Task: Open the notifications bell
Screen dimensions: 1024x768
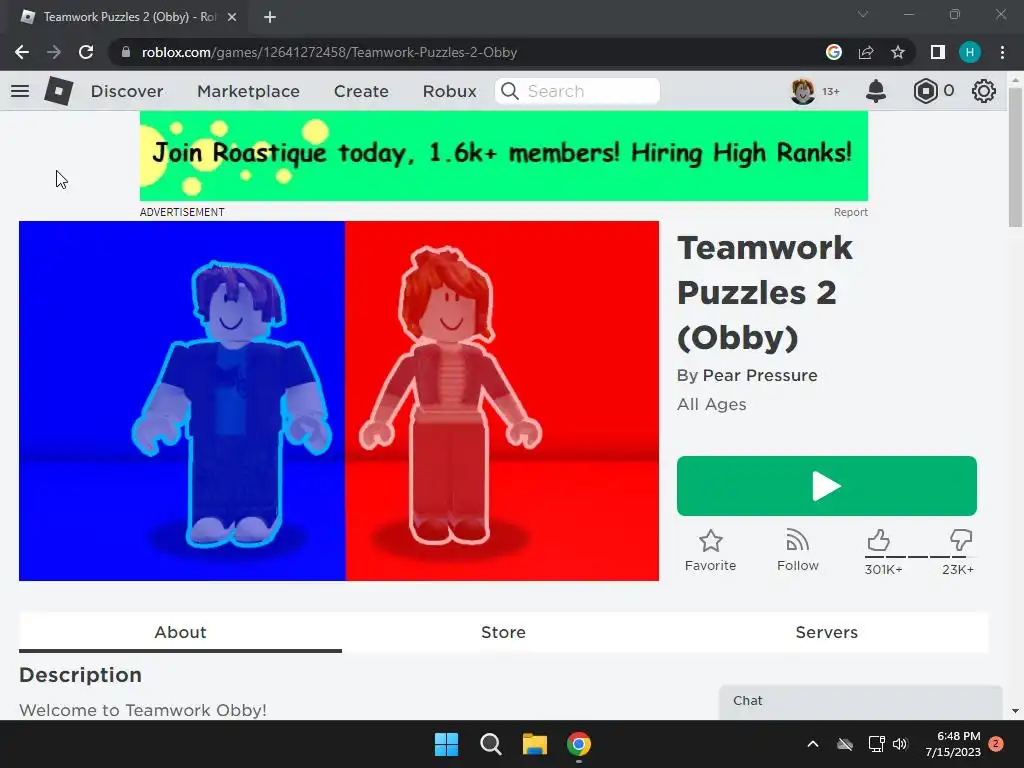Action: point(876,91)
